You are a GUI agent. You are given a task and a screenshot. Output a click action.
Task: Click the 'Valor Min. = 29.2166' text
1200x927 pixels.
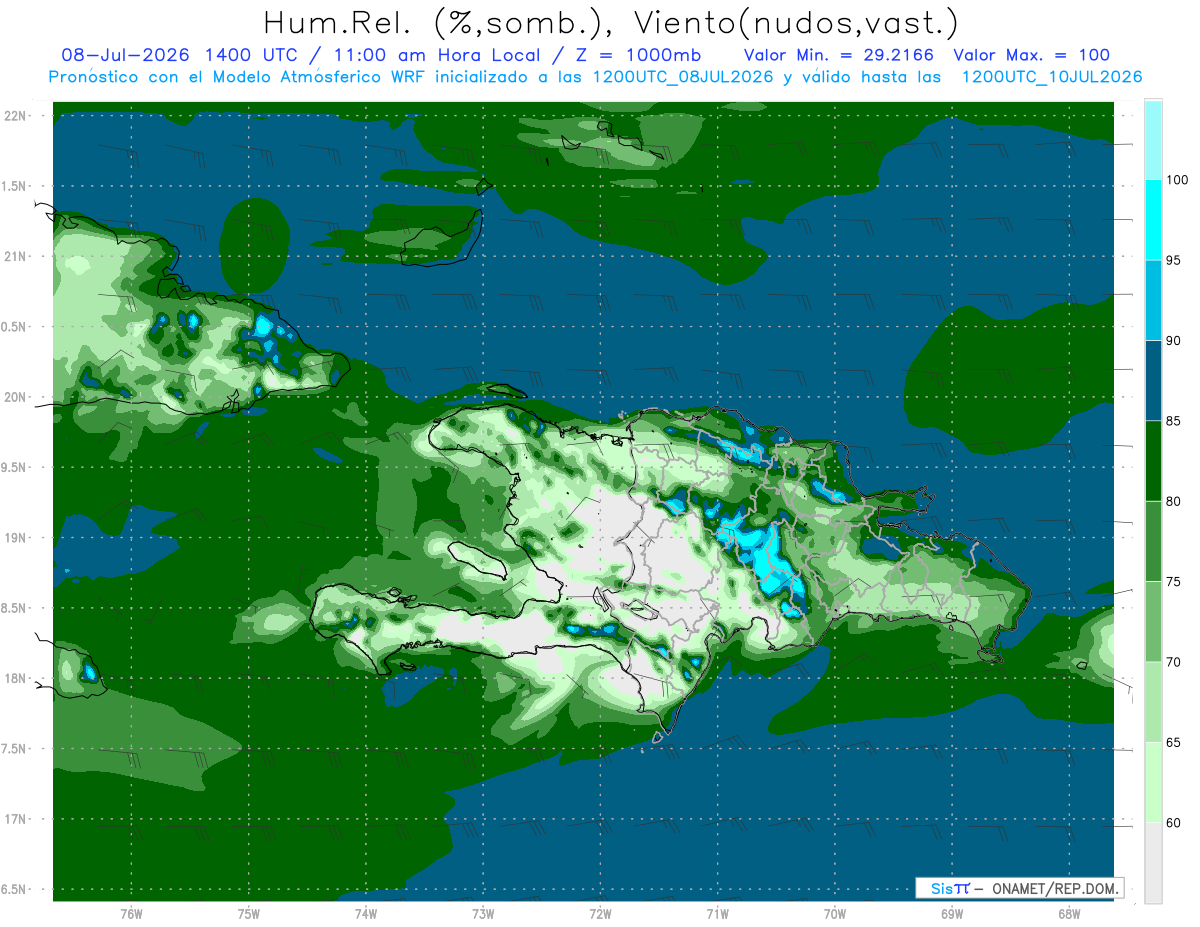click(x=839, y=55)
